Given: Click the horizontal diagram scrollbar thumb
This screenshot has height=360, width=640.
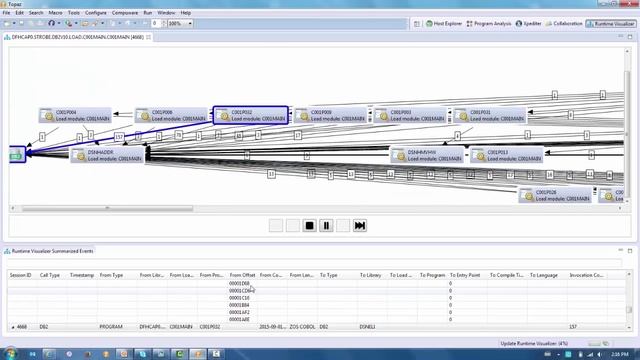Looking at the screenshot, I should (x=107, y=208).
